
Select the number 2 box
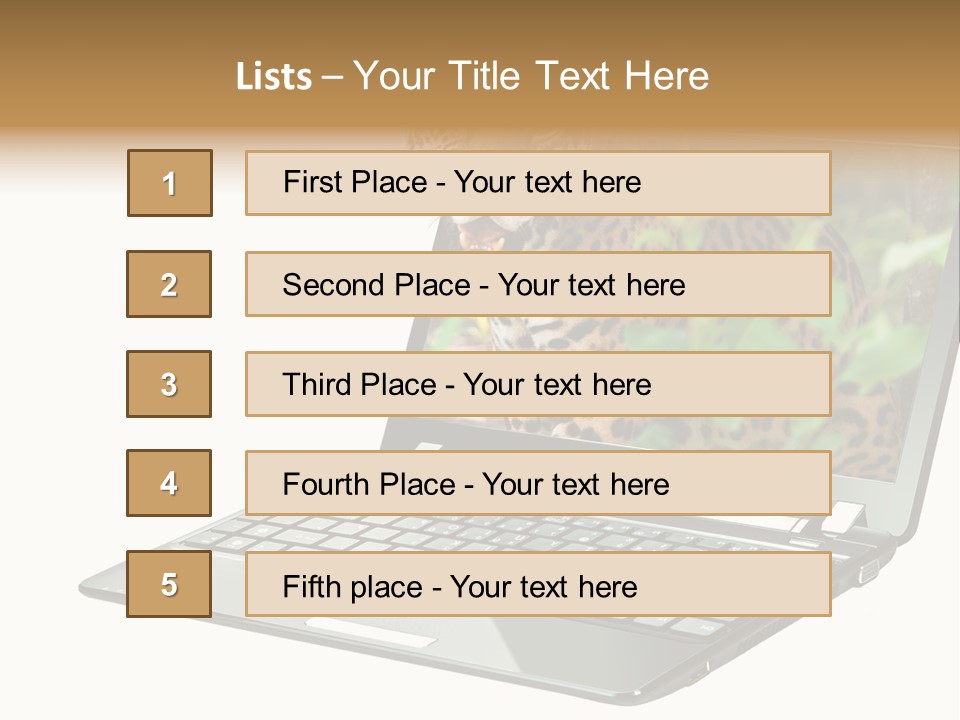point(169,284)
